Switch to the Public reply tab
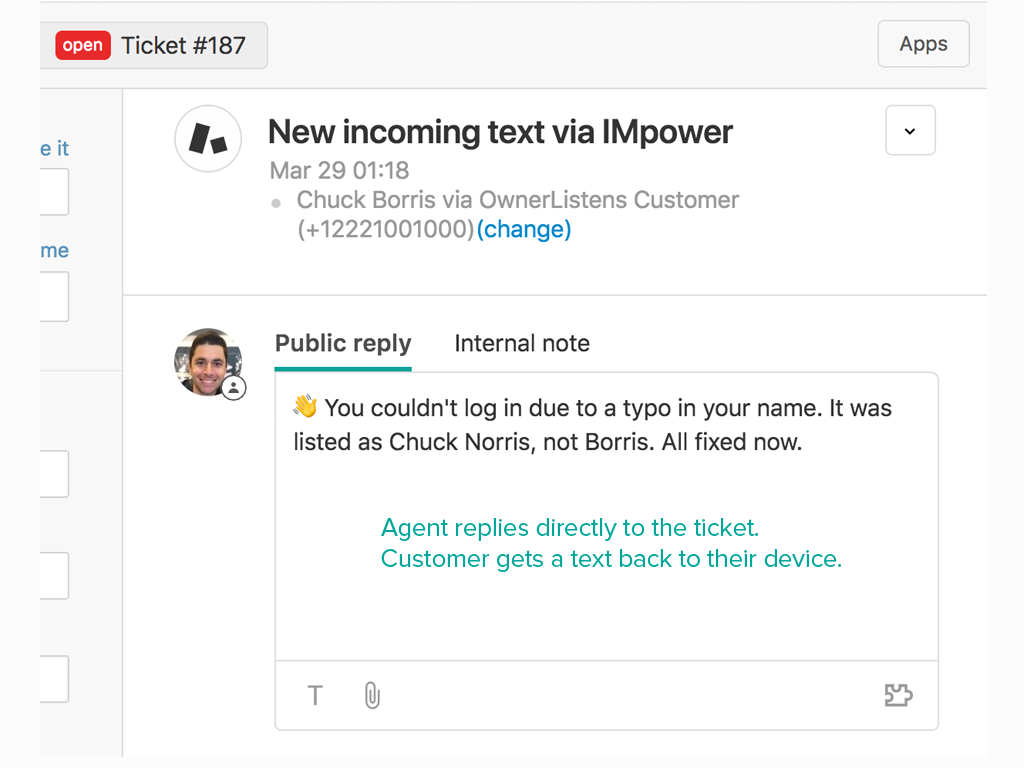 [343, 344]
